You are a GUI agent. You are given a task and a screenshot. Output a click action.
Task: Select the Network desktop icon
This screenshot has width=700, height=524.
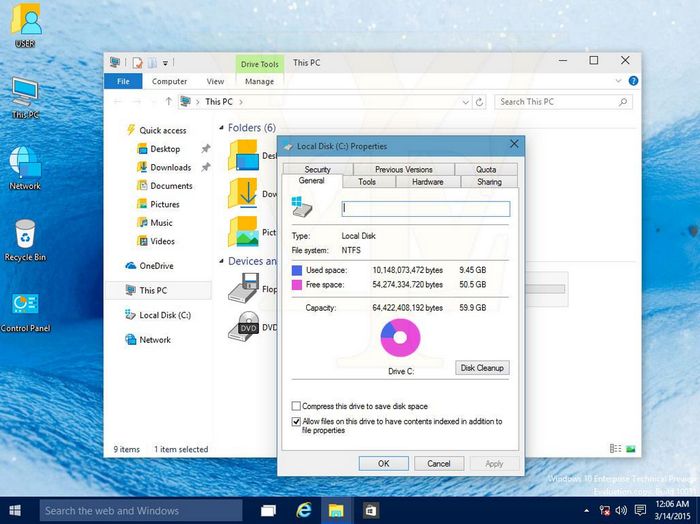pos(25,164)
